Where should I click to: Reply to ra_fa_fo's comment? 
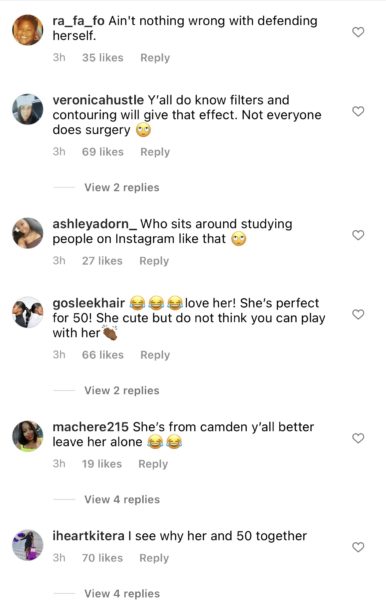[155, 58]
